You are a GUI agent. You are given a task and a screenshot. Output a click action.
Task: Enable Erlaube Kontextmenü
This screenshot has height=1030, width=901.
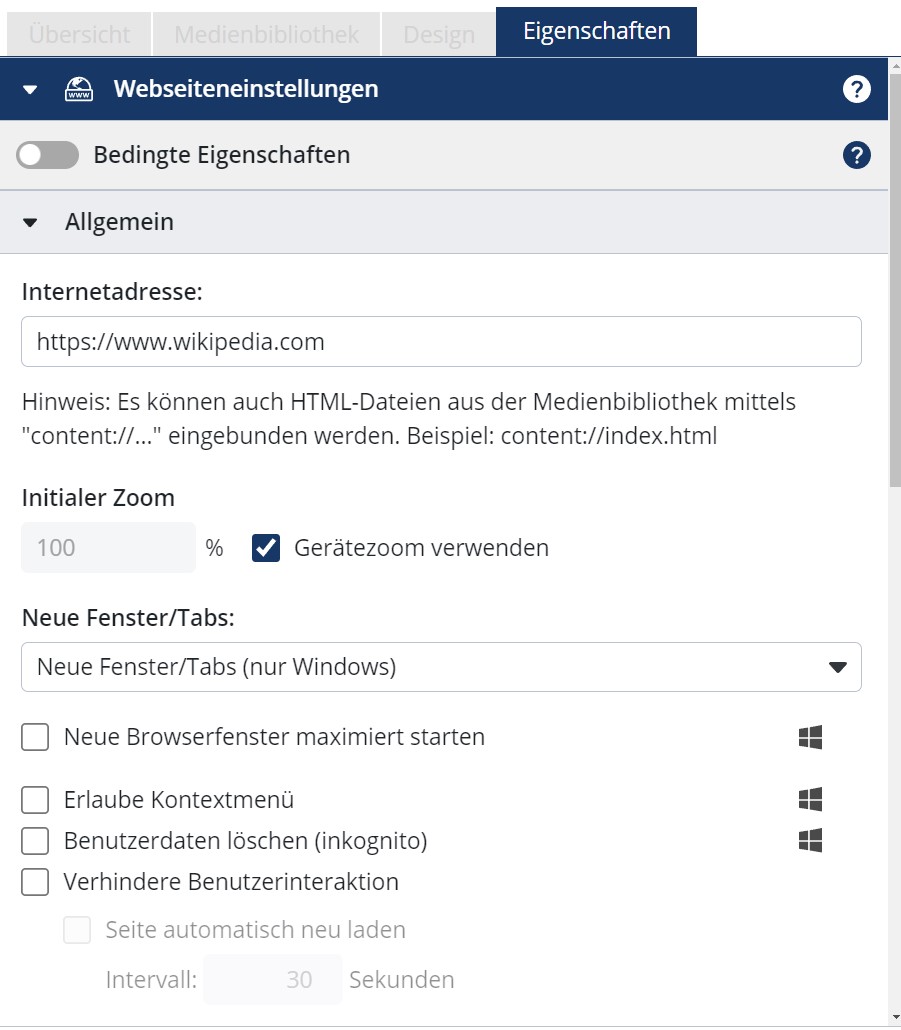35,799
